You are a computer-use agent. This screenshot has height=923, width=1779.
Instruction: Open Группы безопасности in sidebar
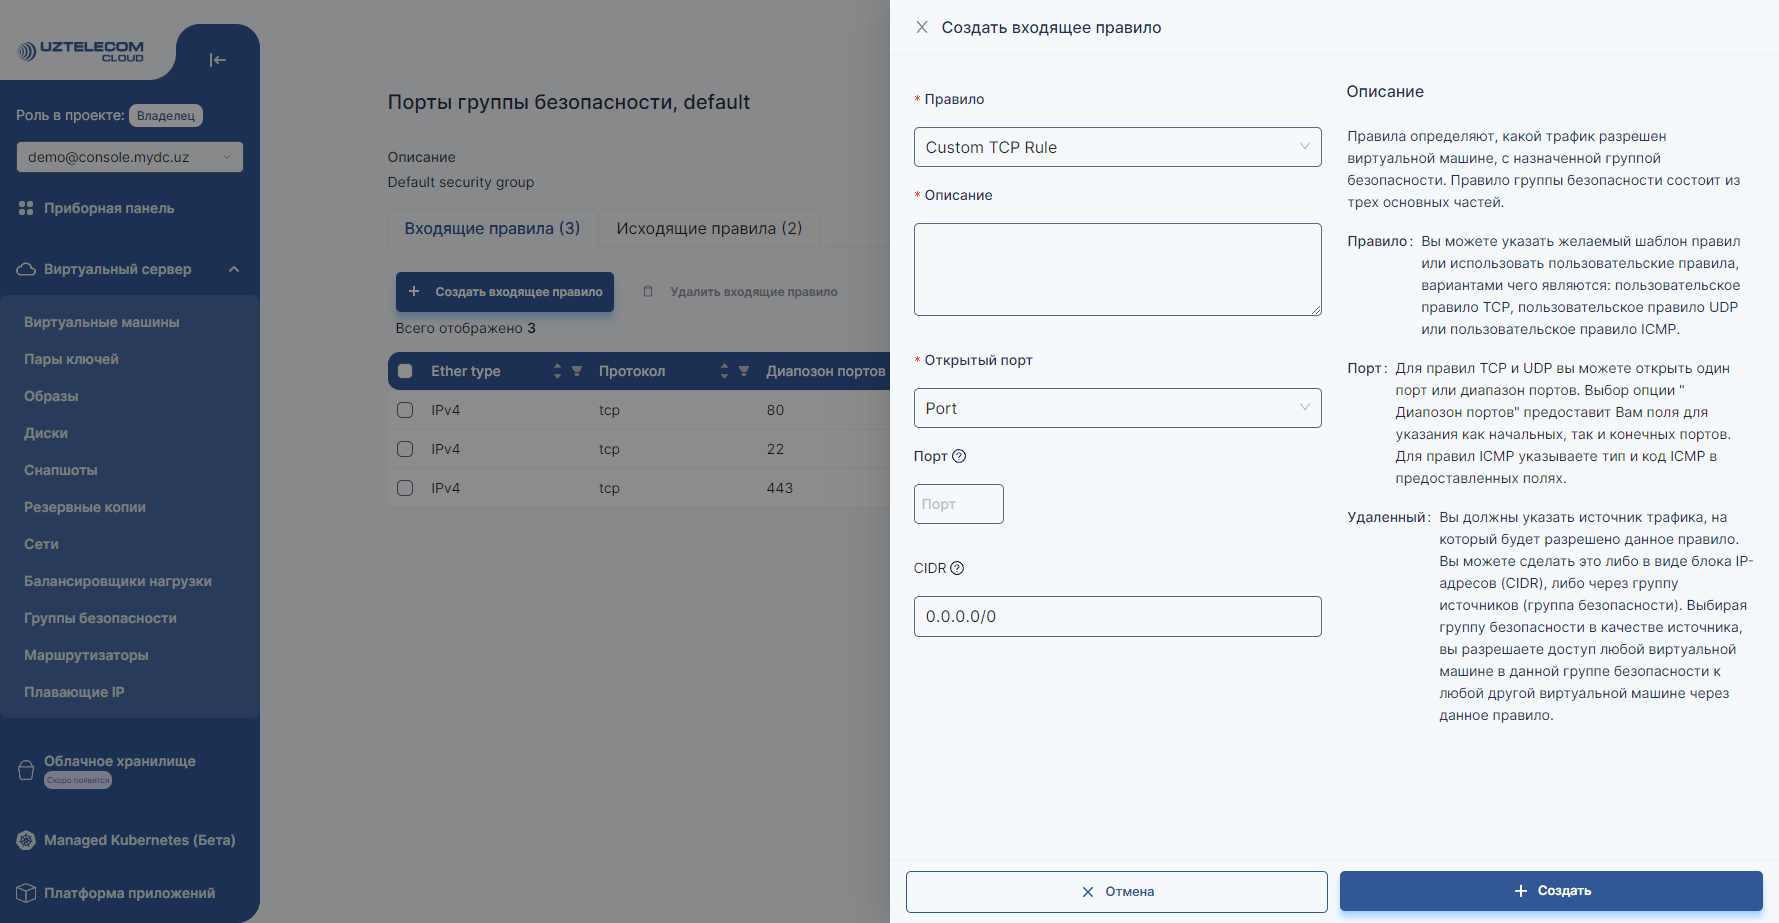[100, 618]
